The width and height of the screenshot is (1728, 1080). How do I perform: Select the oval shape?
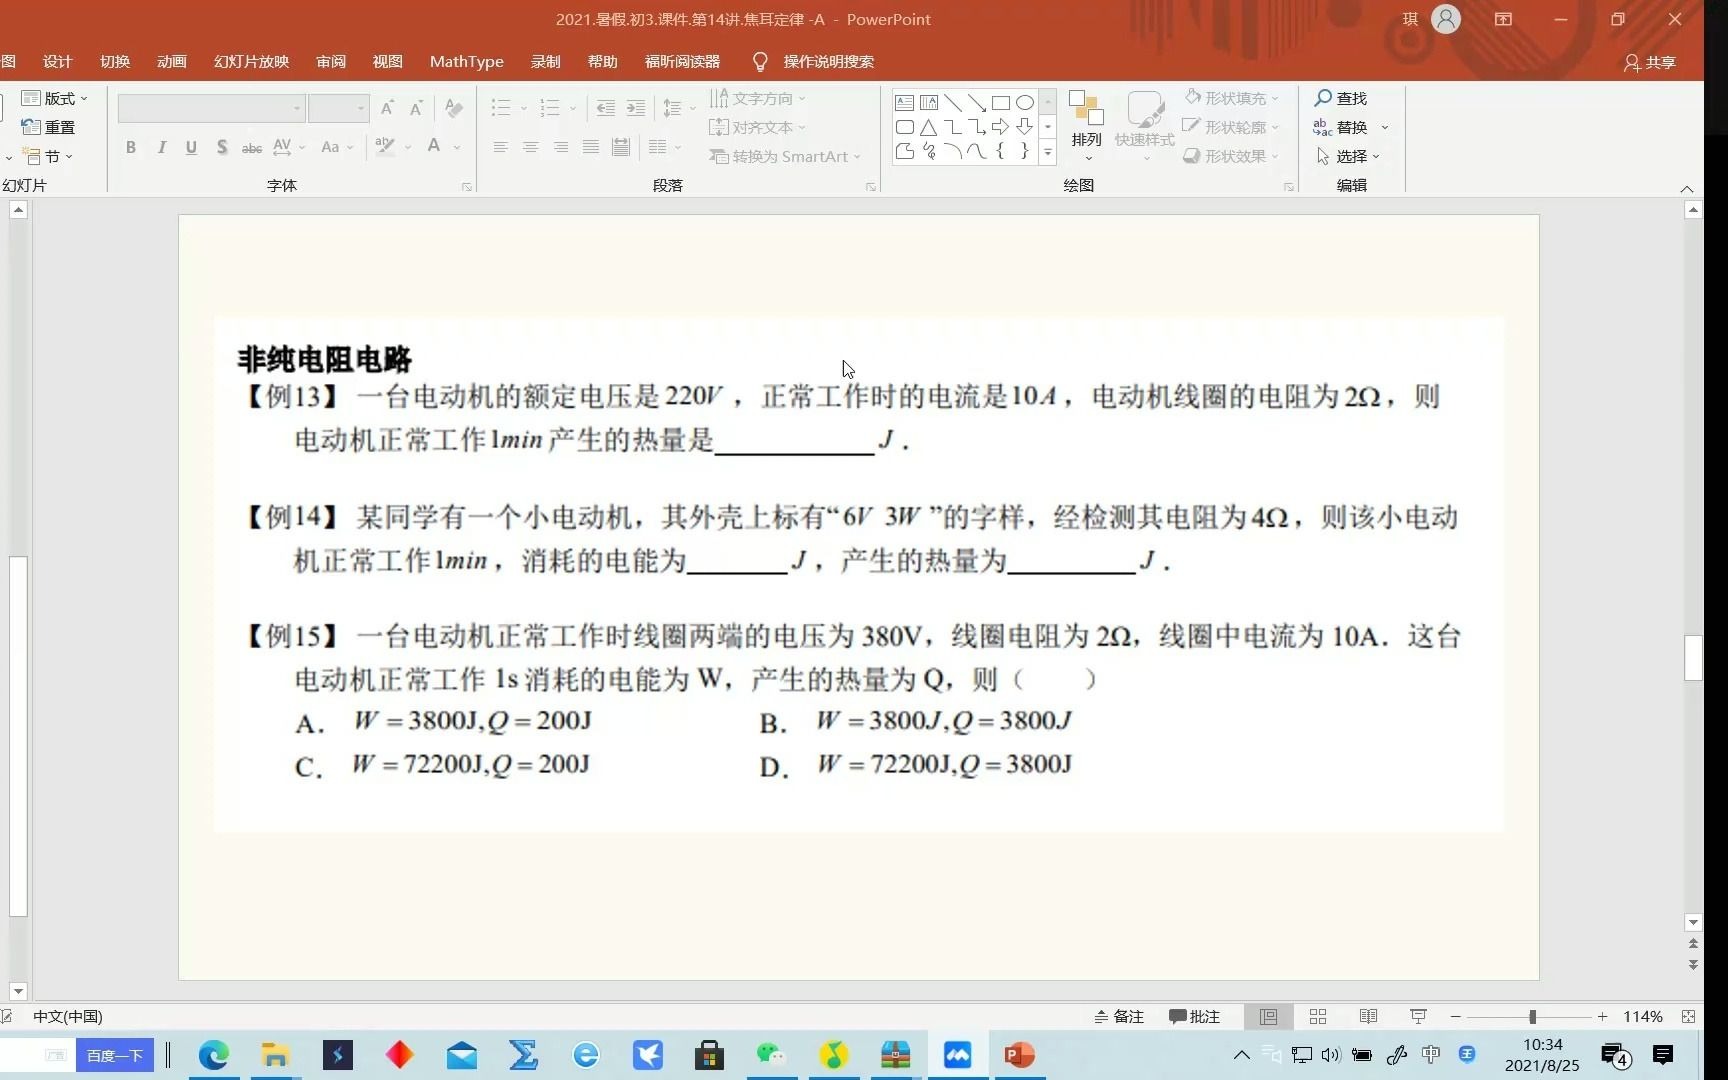[x=1025, y=103]
